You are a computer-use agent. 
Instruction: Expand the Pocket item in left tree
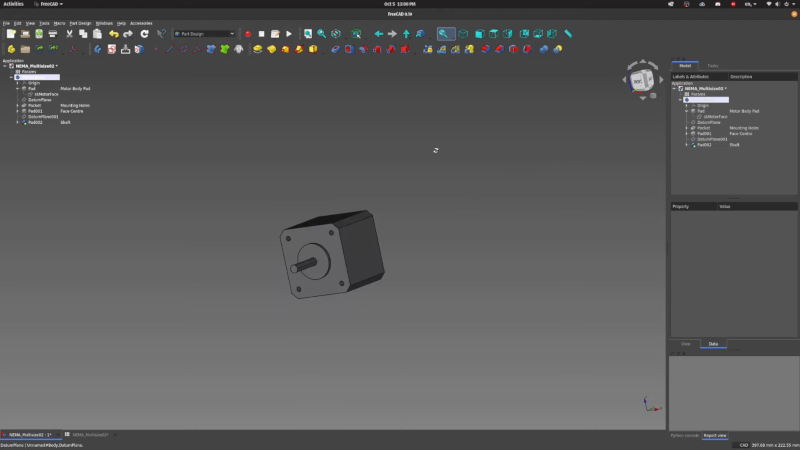(x=18, y=105)
